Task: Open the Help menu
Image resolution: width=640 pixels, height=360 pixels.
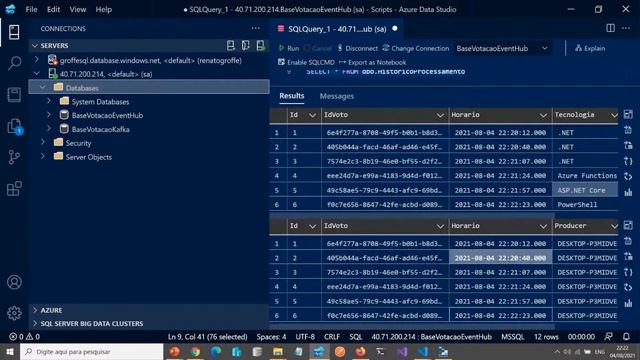Action: tap(104, 9)
